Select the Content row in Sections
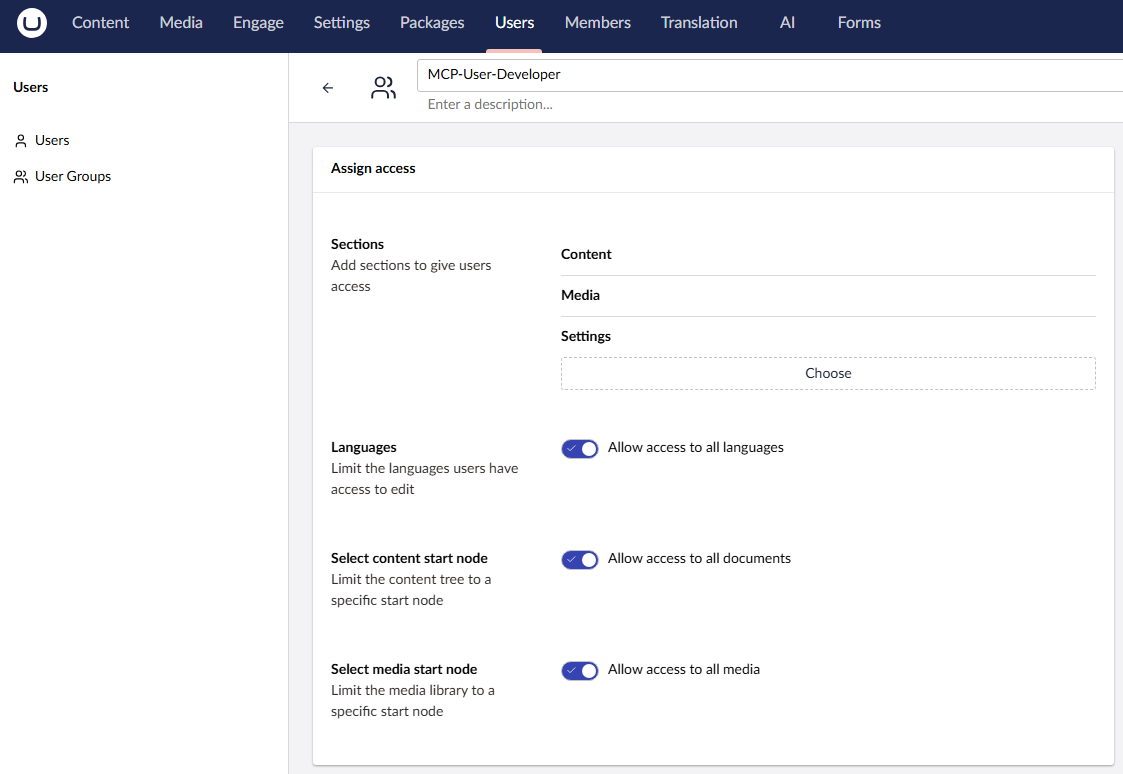1123x774 pixels. [x=828, y=254]
